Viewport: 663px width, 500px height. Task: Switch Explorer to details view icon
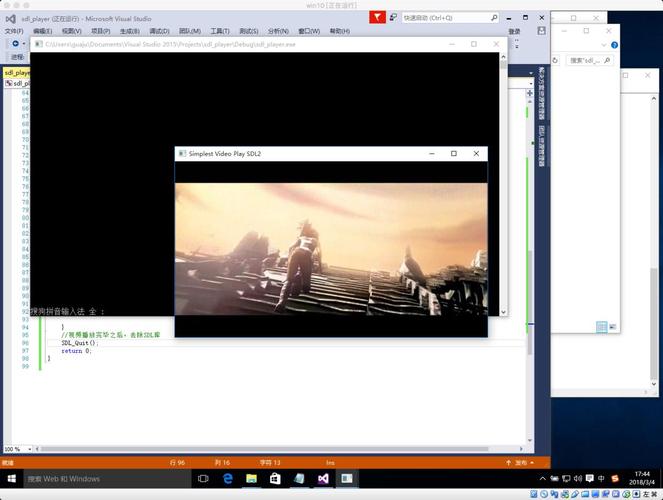point(601,327)
